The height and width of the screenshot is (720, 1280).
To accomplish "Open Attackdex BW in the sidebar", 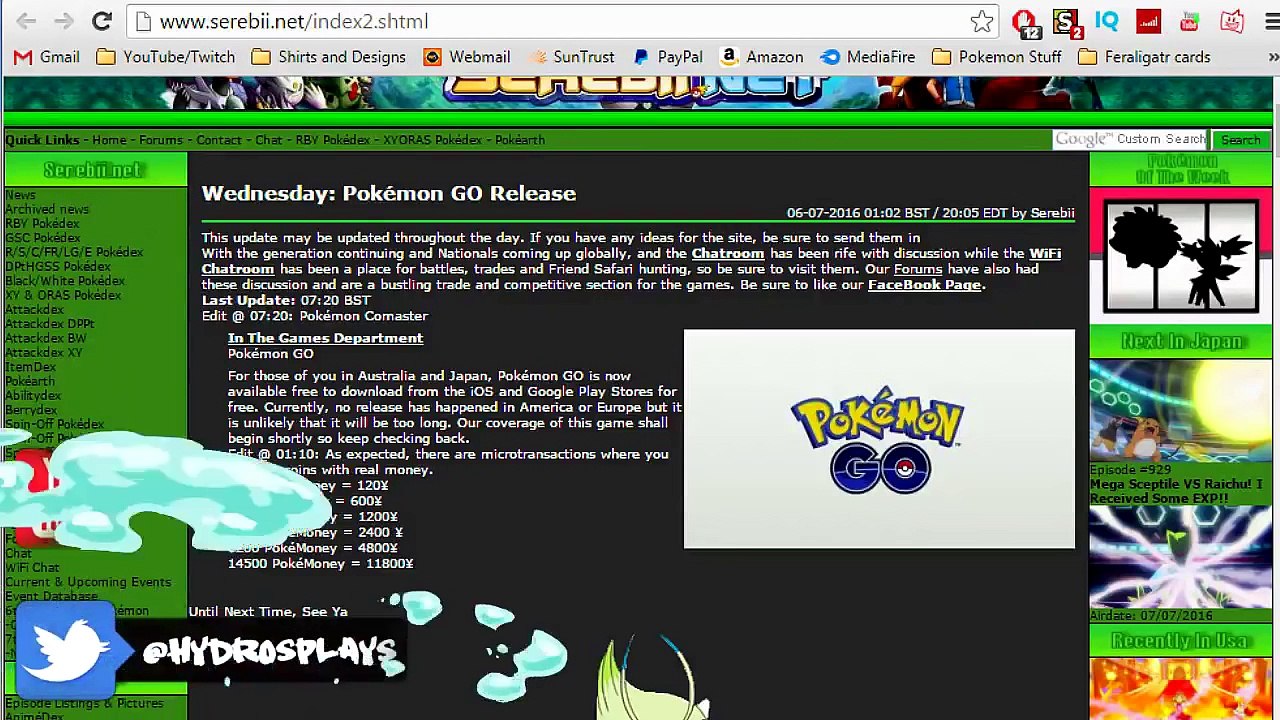I will click(x=45, y=339).
